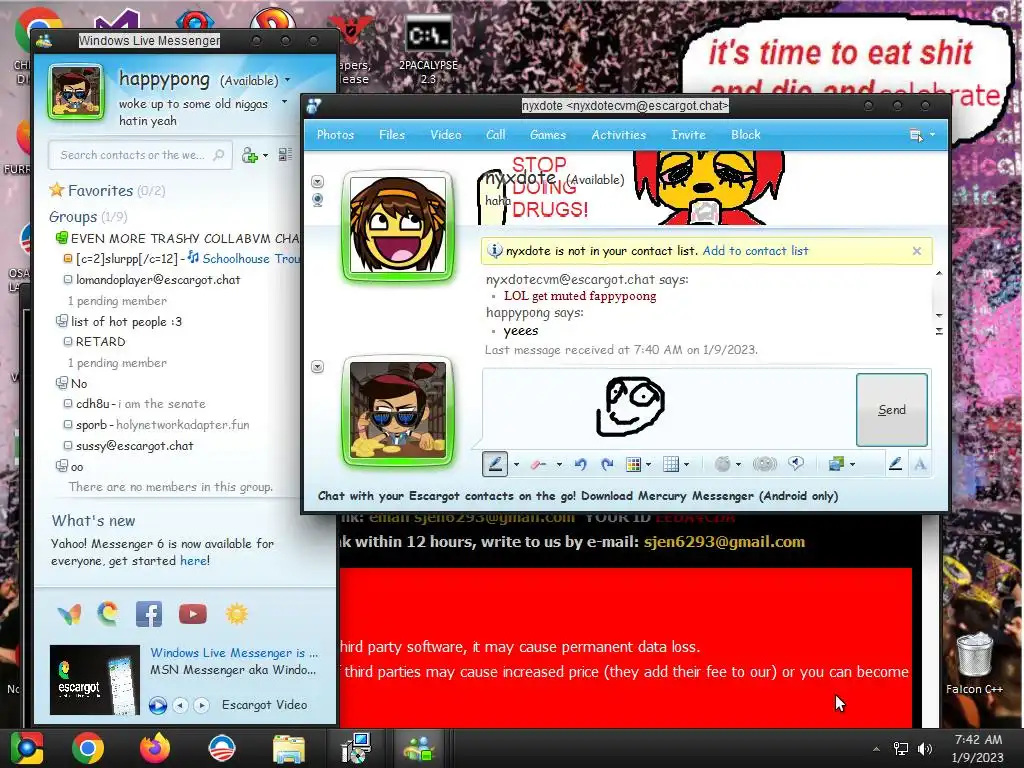The width and height of the screenshot is (1024, 768).
Task: Collapse nyxdote's display picture panel
Action: coord(317,181)
